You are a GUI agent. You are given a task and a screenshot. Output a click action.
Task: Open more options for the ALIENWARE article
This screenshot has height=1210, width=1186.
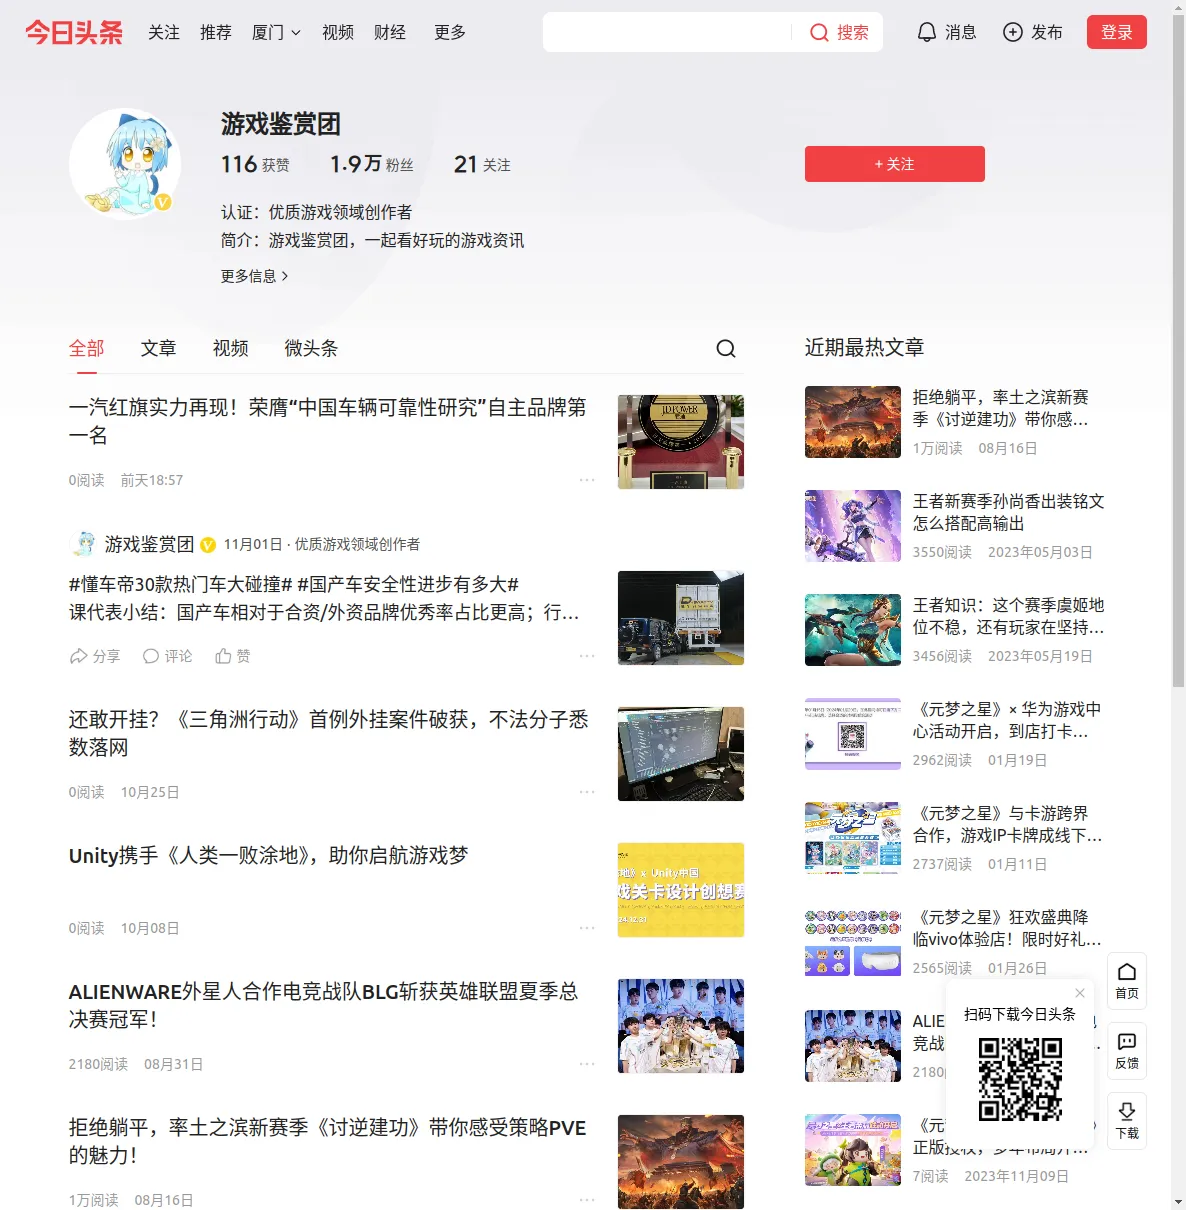click(x=587, y=1064)
